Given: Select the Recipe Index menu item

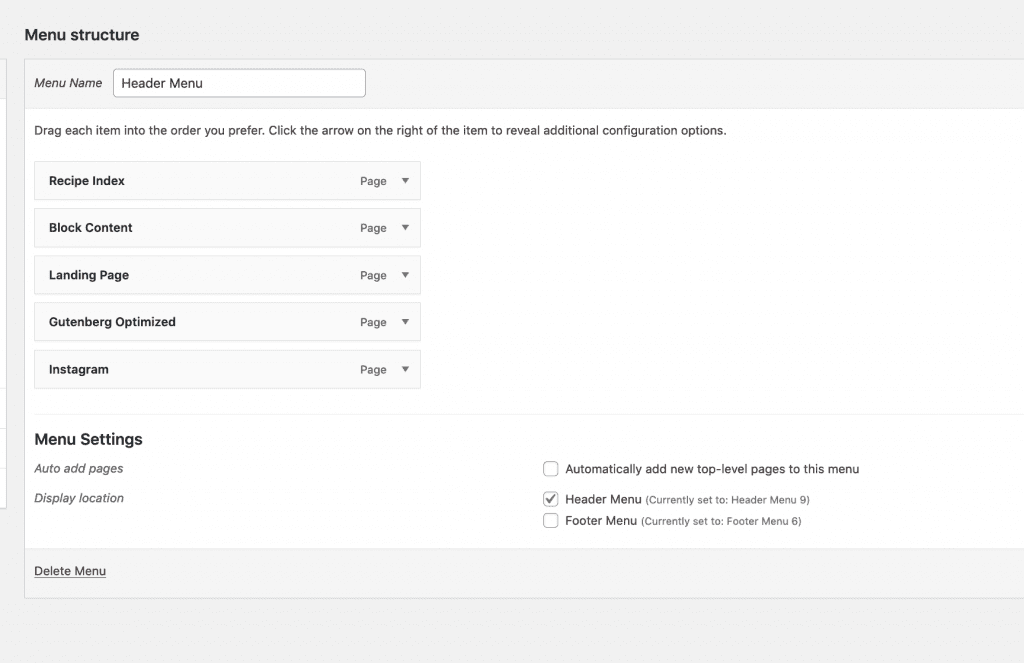Looking at the screenshot, I should (x=200, y=180).
